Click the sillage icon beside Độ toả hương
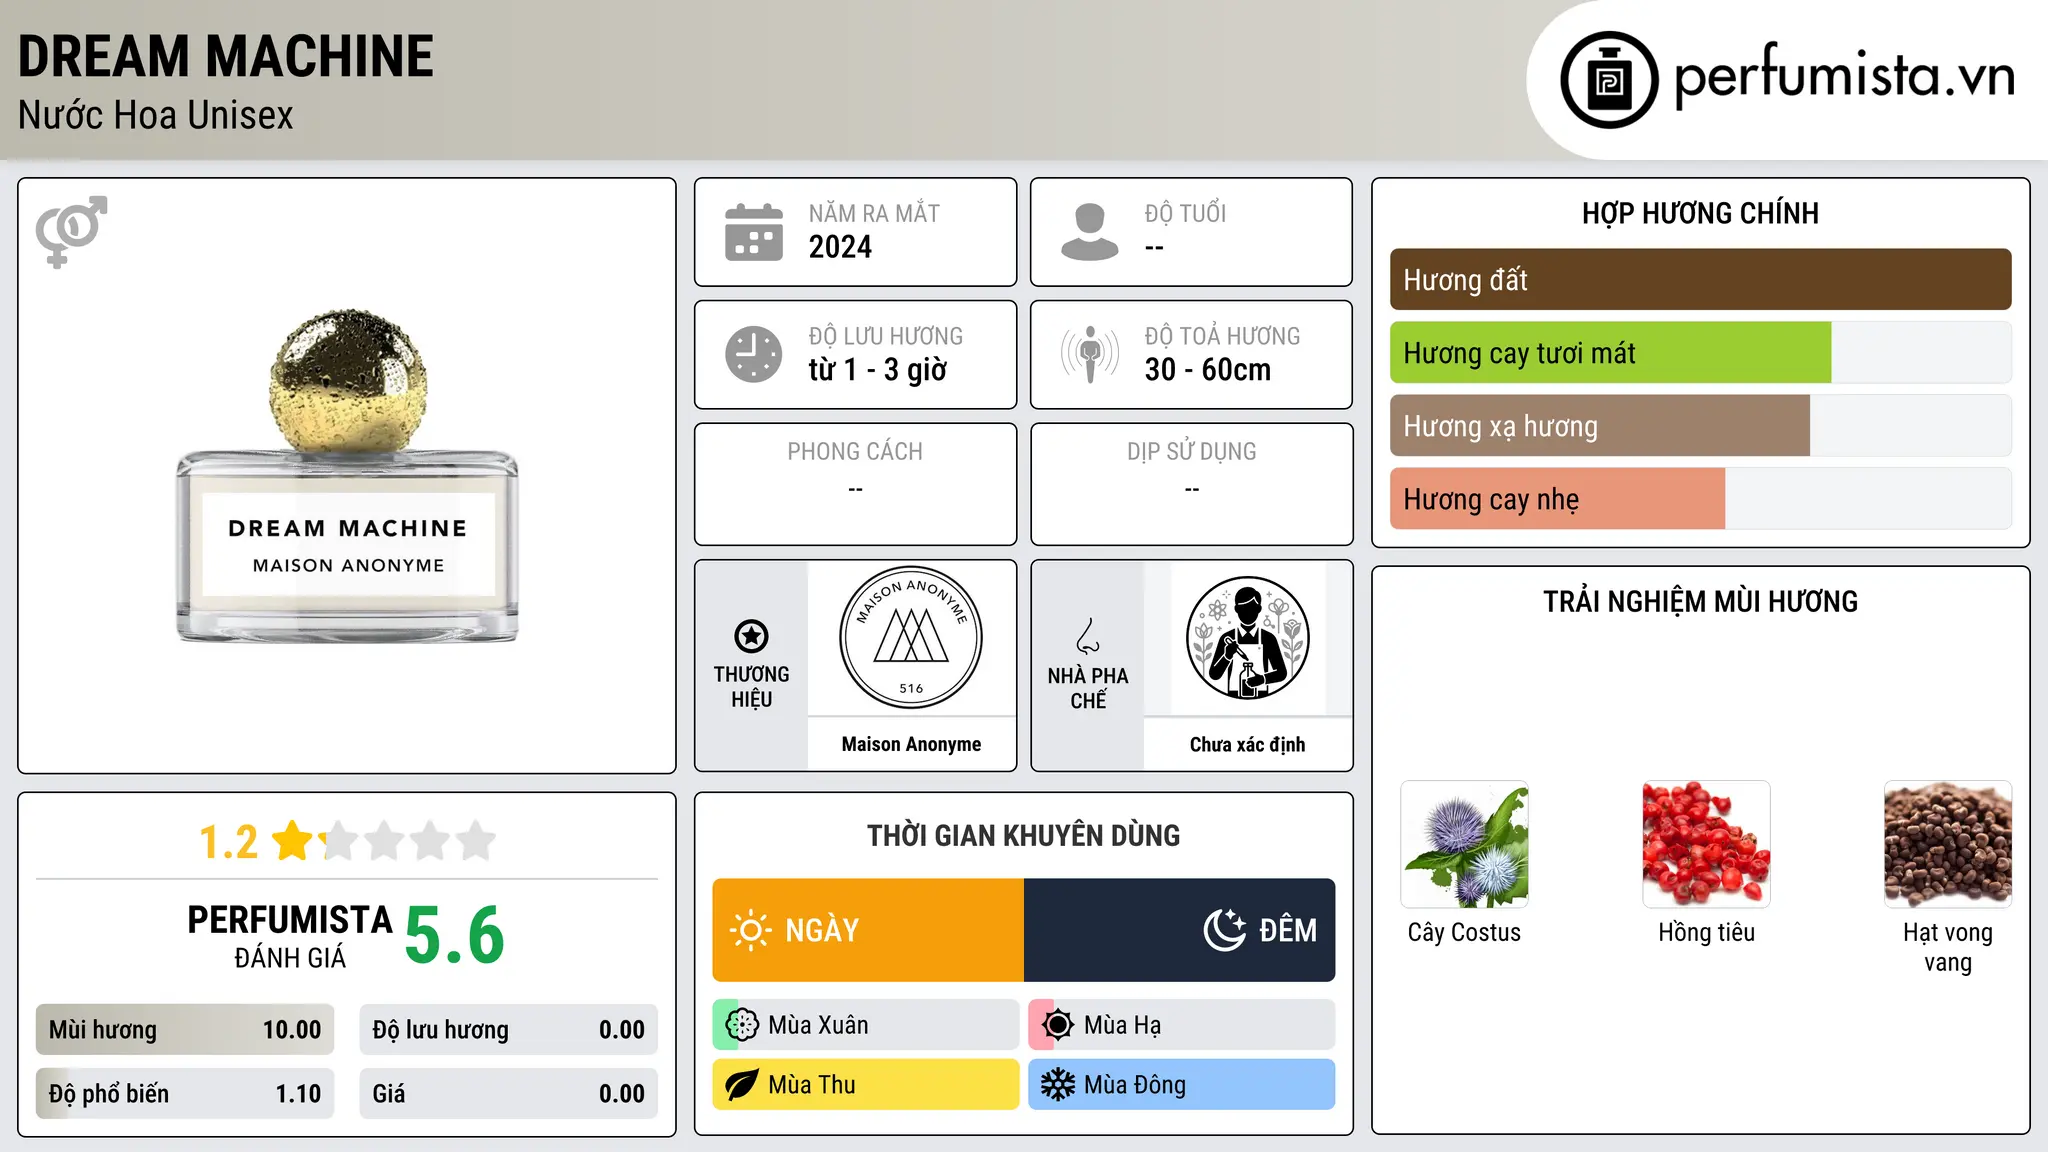 (1090, 354)
